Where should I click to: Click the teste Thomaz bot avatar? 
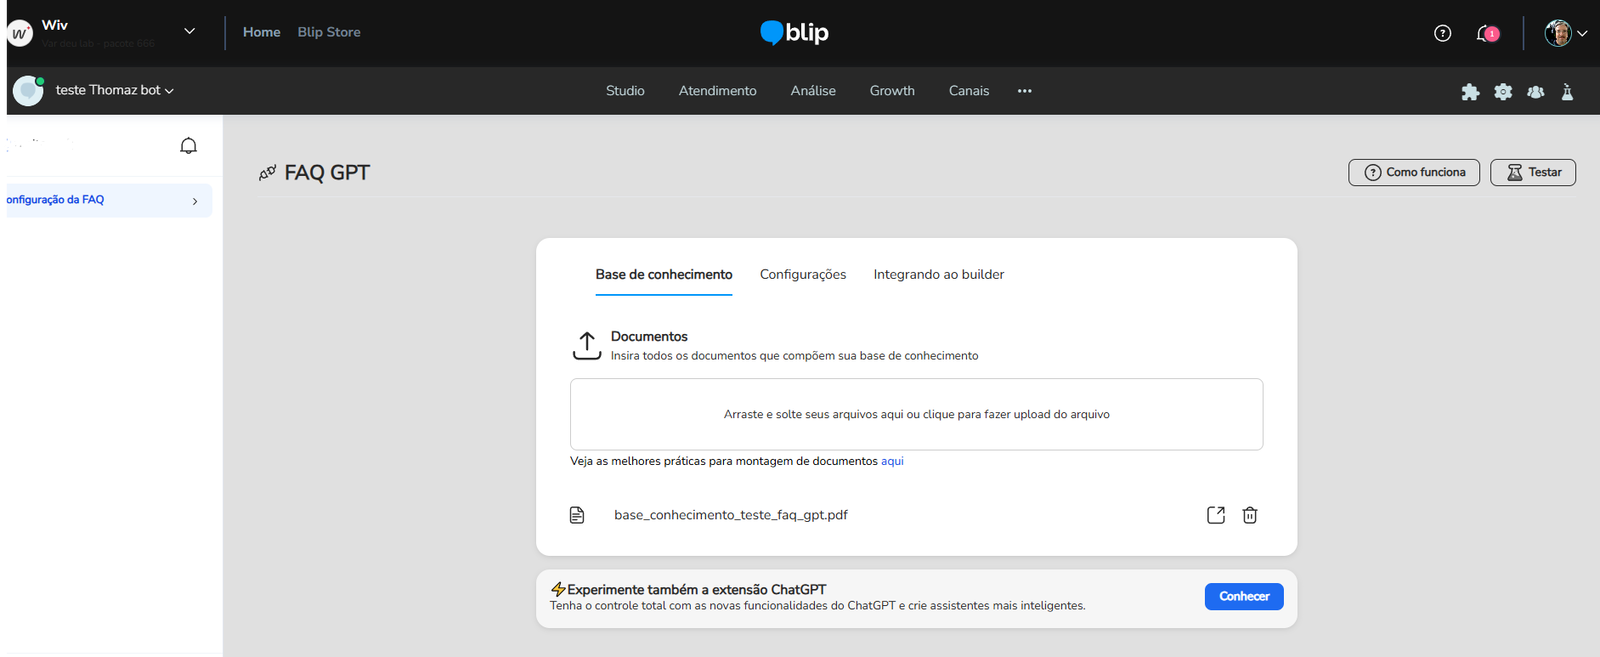[28, 91]
